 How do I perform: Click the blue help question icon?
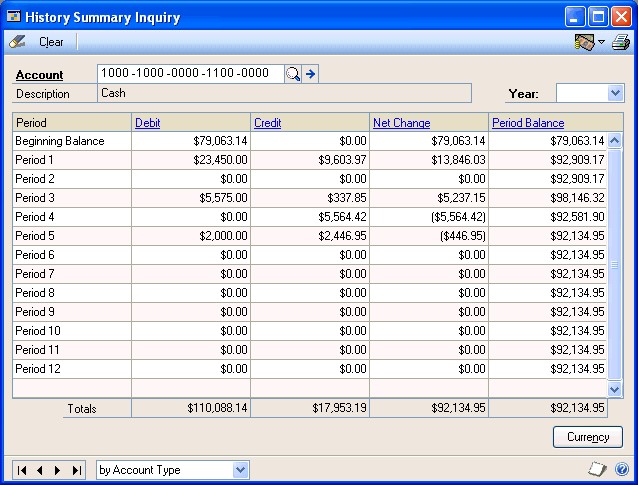(622, 470)
